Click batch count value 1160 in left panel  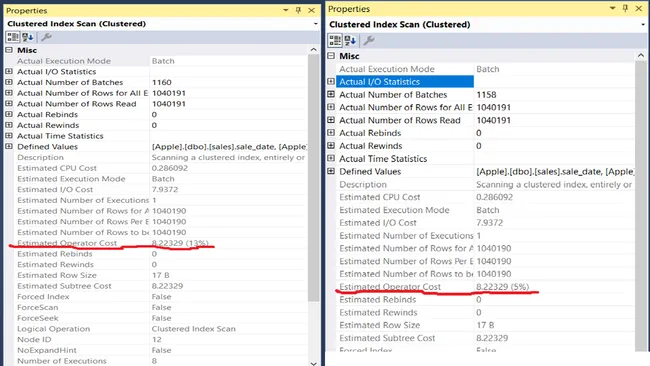[162, 82]
